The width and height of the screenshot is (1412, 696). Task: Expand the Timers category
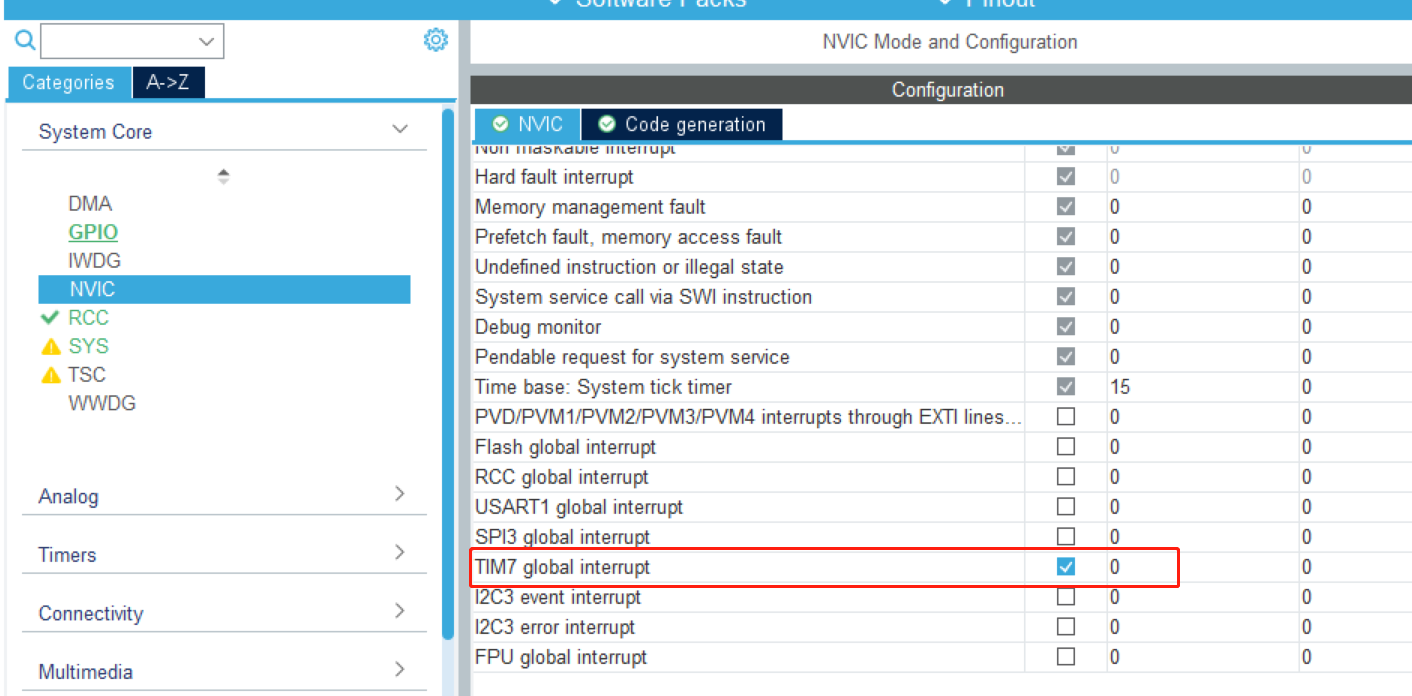[400, 553]
